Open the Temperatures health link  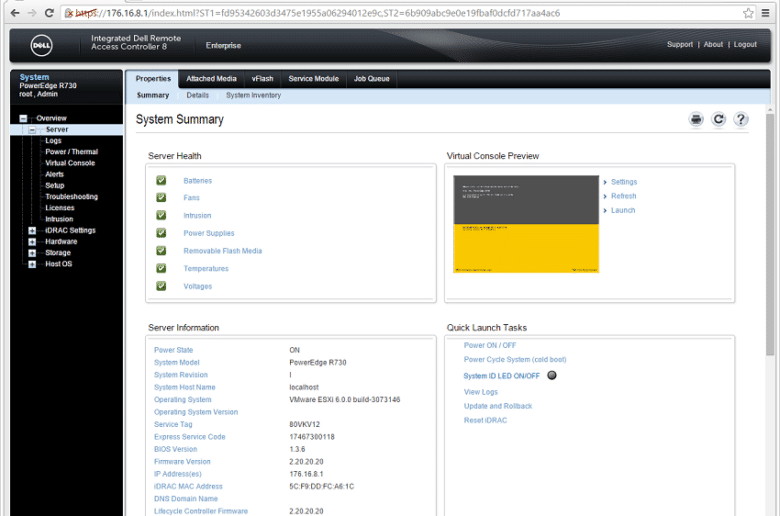206,269
